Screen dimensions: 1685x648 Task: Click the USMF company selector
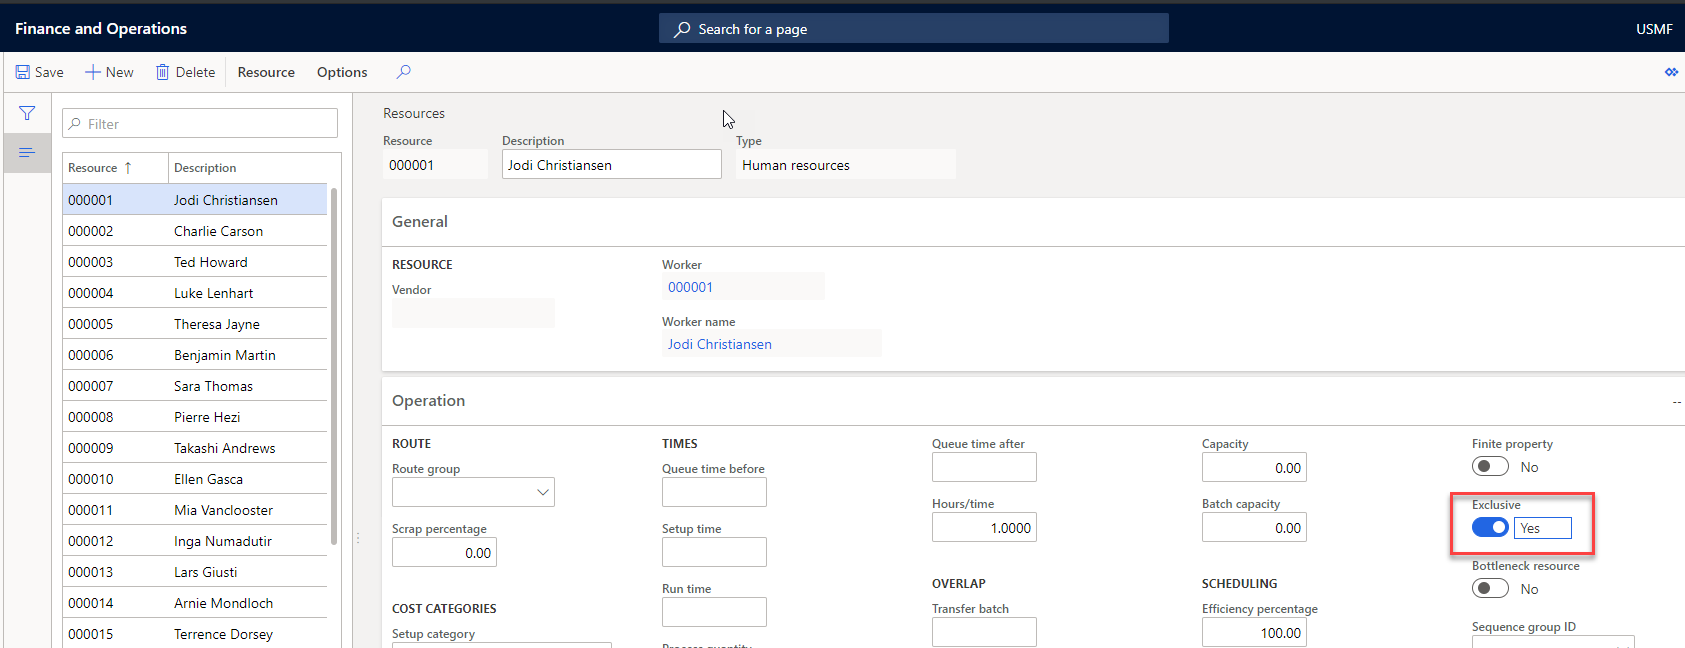tap(1654, 29)
